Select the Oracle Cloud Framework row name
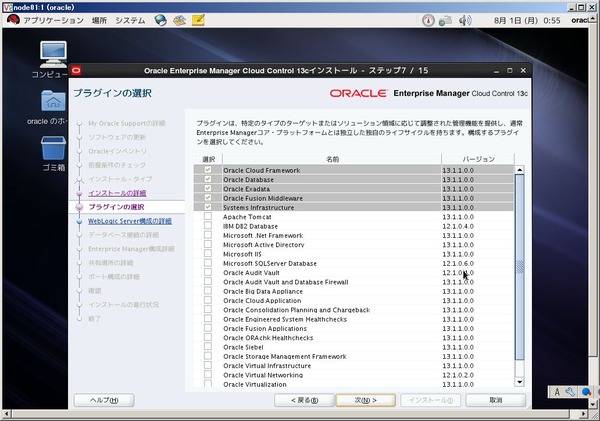Image resolution: width=600 pixels, height=421 pixels. [x=262, y=170]
